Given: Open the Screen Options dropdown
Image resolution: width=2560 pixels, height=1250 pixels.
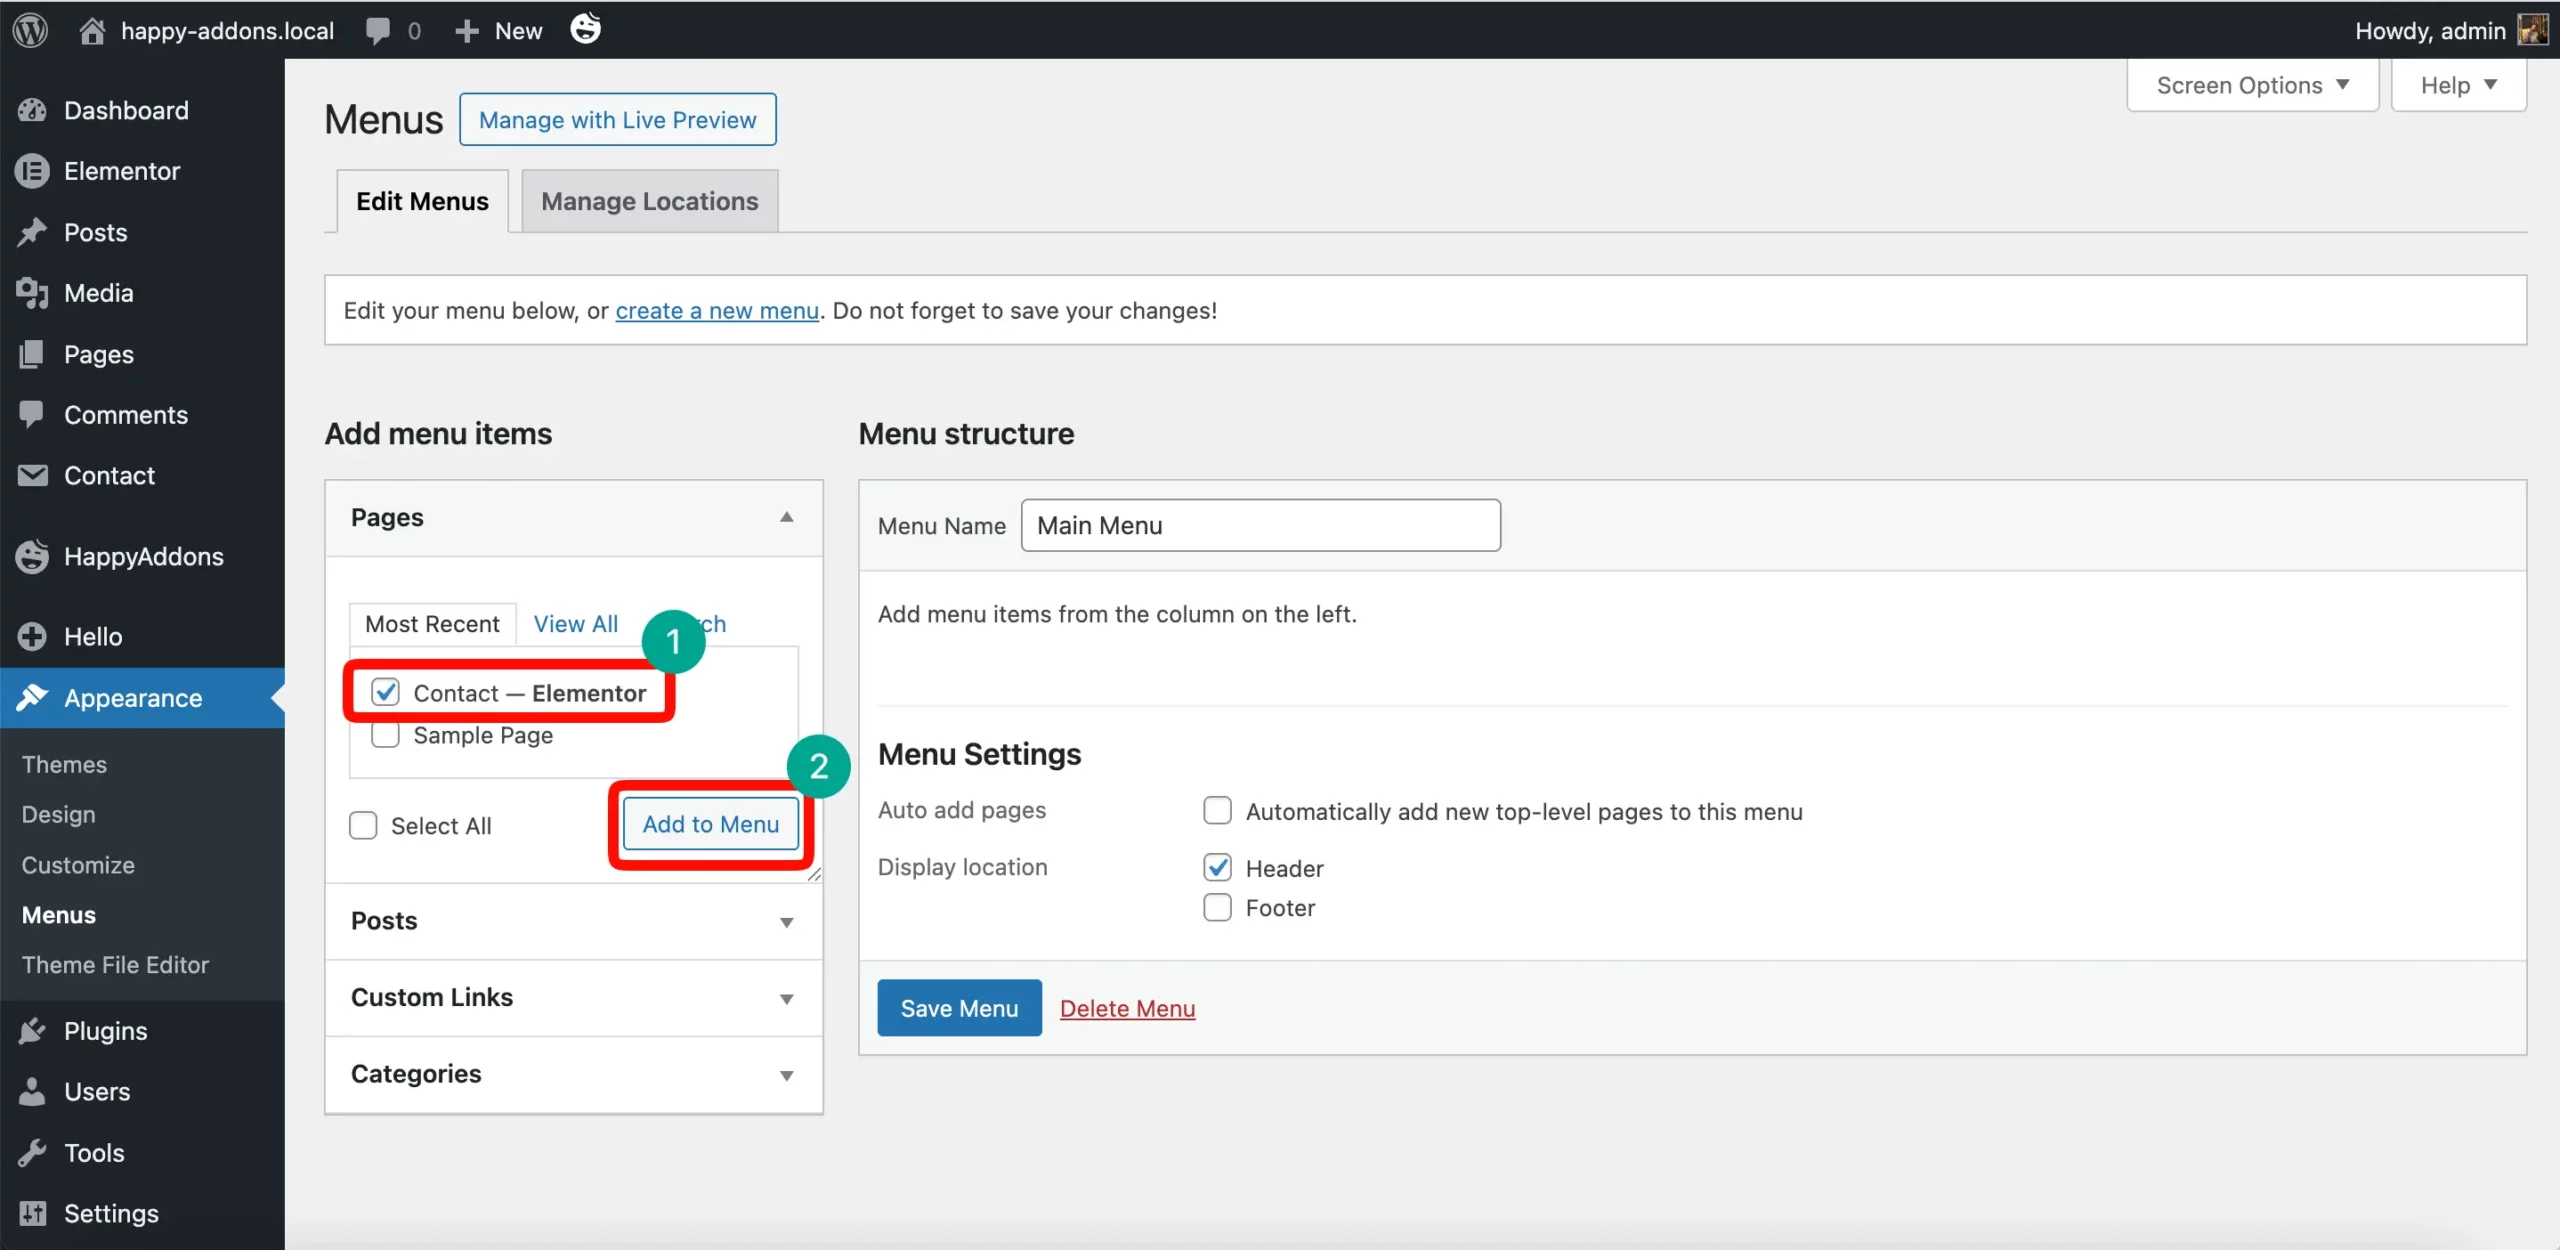Looking at the screenshot, I should click(x=2252, y=85).
